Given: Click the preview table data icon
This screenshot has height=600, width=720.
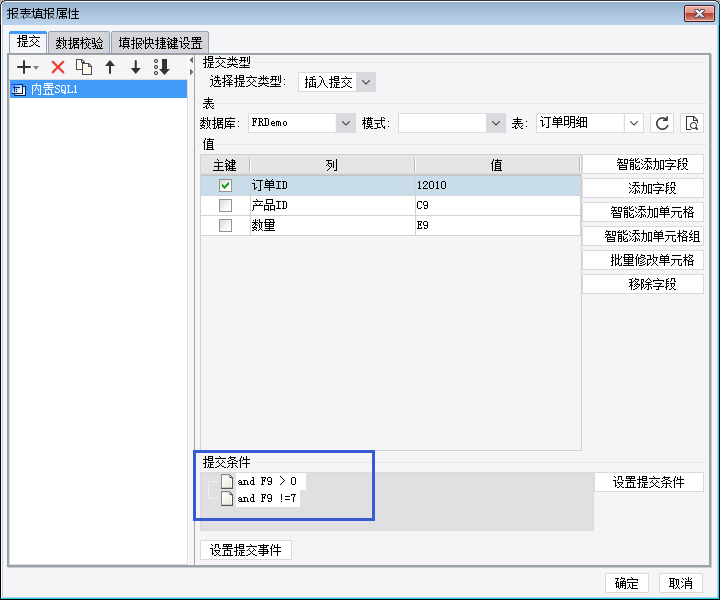Looking at the screenshot, I should click(x=692, y=123).
